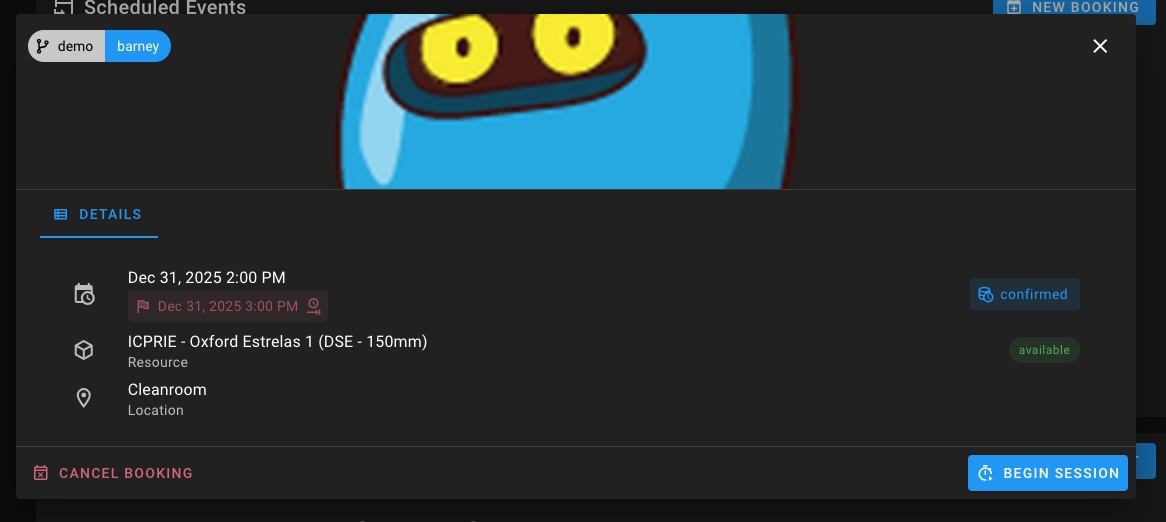This screenshot has width=1166, height=522.
Task: Begin the session
Action: pyautogui.click(x=1048, y=473)
